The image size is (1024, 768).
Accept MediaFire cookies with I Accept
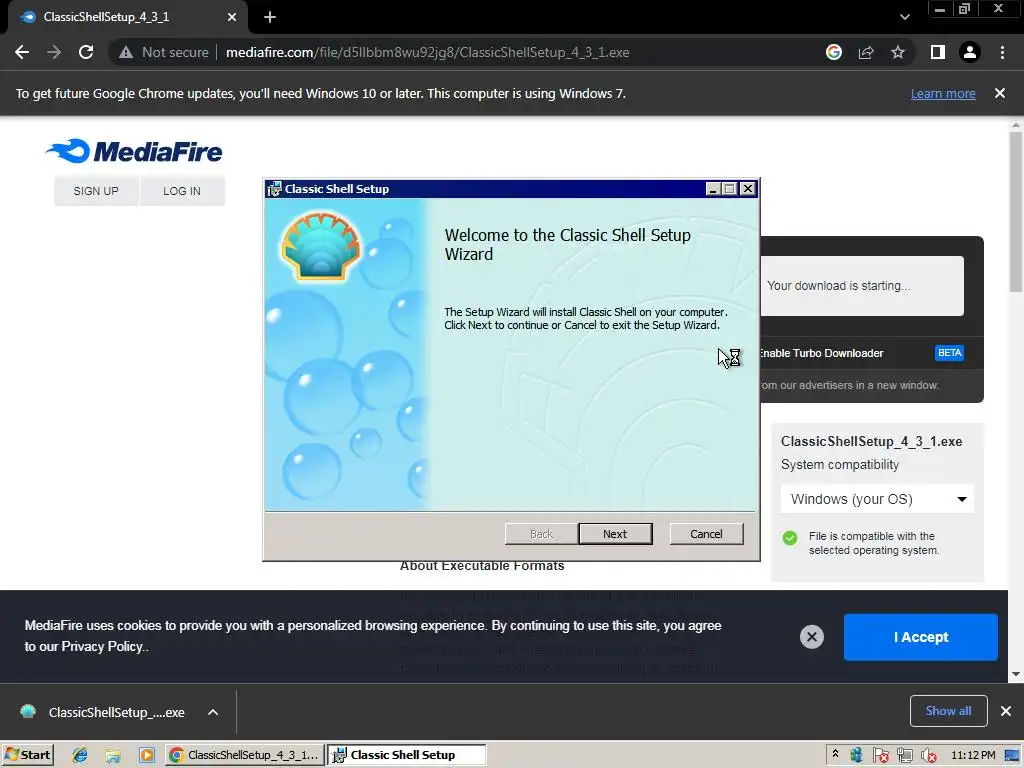920,637
